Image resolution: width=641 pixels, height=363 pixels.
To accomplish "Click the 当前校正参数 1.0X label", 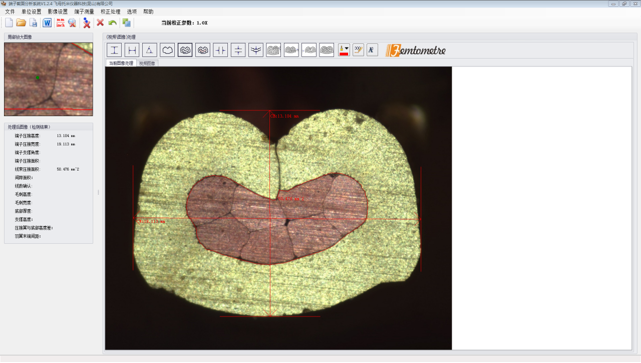I will tap(184, 23).
